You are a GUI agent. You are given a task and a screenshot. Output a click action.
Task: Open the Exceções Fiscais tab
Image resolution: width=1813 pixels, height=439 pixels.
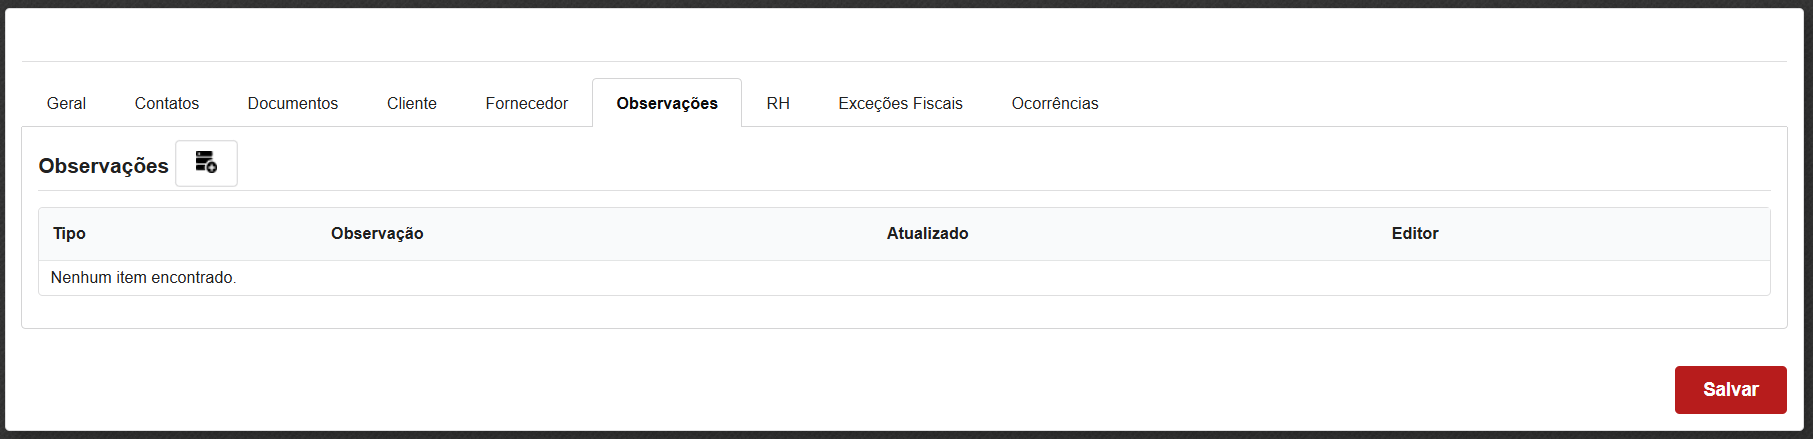tap(900, 103)
